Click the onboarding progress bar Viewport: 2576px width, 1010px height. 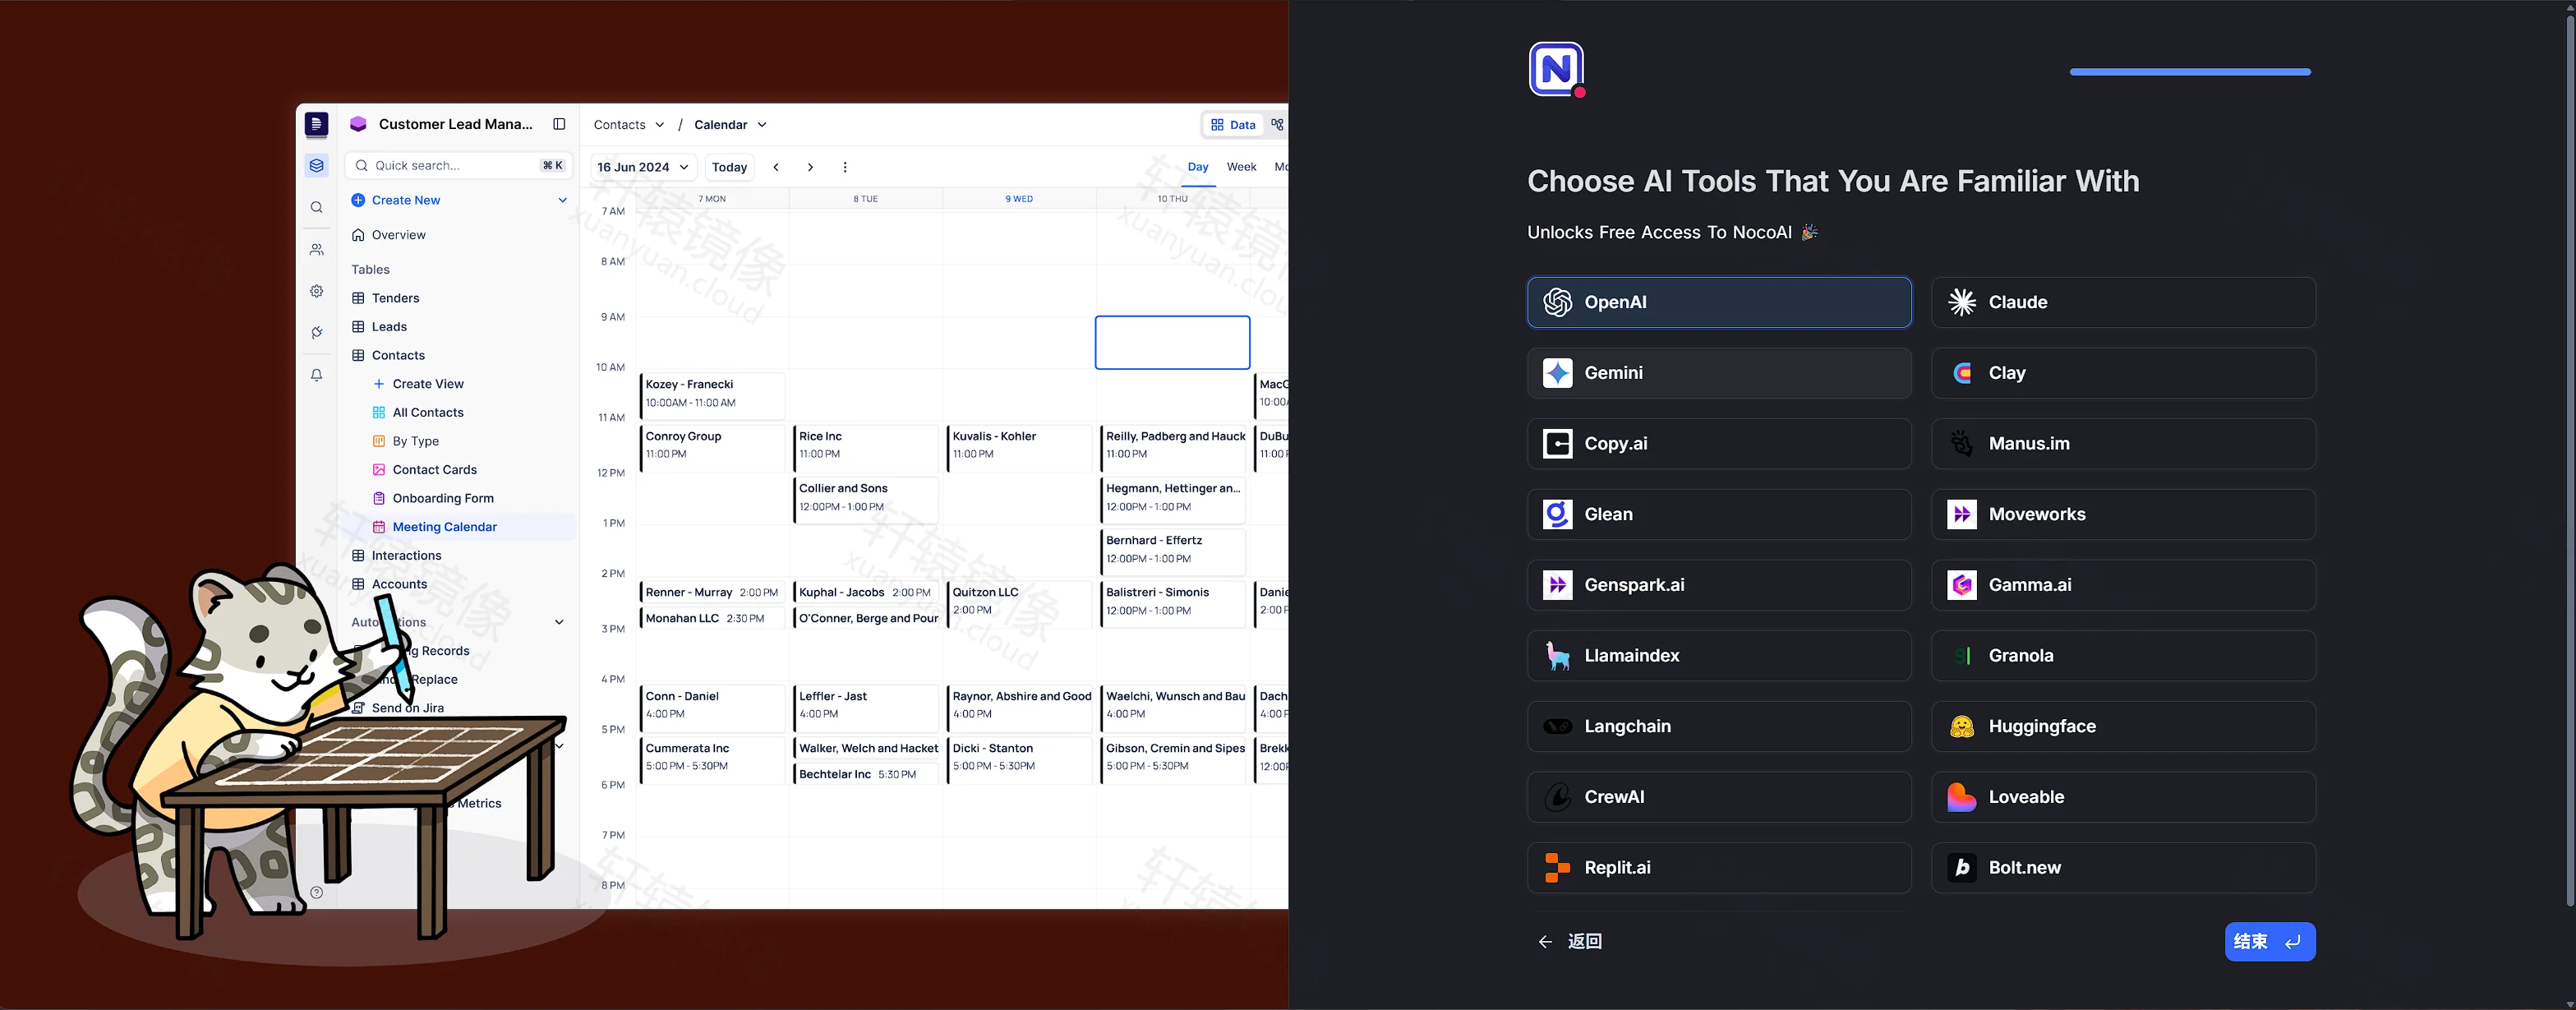click(x=2190, y=72)
